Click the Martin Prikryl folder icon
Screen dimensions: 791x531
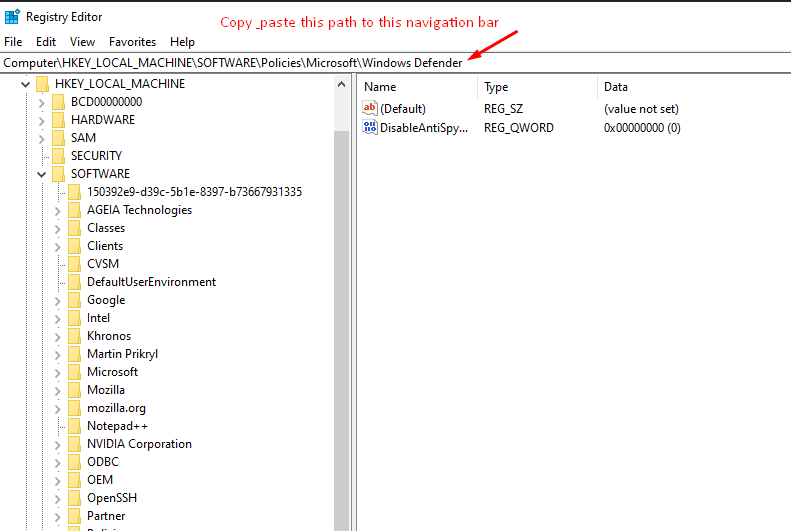(x=74, y=354)
